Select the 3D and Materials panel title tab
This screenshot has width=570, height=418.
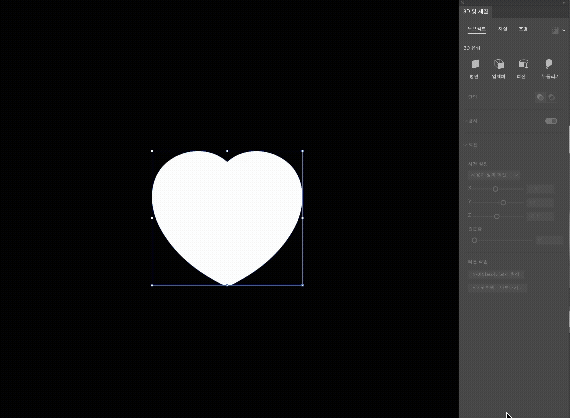(x=476, y=11)
